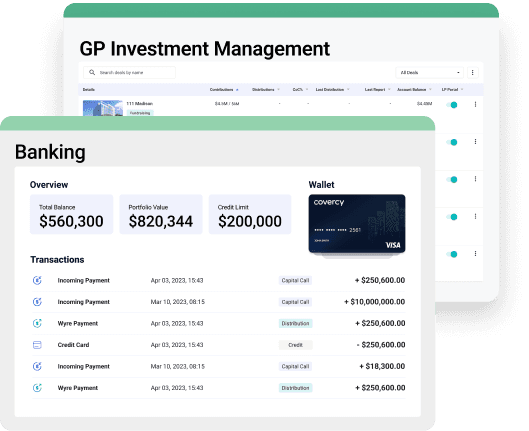Expand the All Deals dropdown

pyautogui.click(x=429, y=73)
